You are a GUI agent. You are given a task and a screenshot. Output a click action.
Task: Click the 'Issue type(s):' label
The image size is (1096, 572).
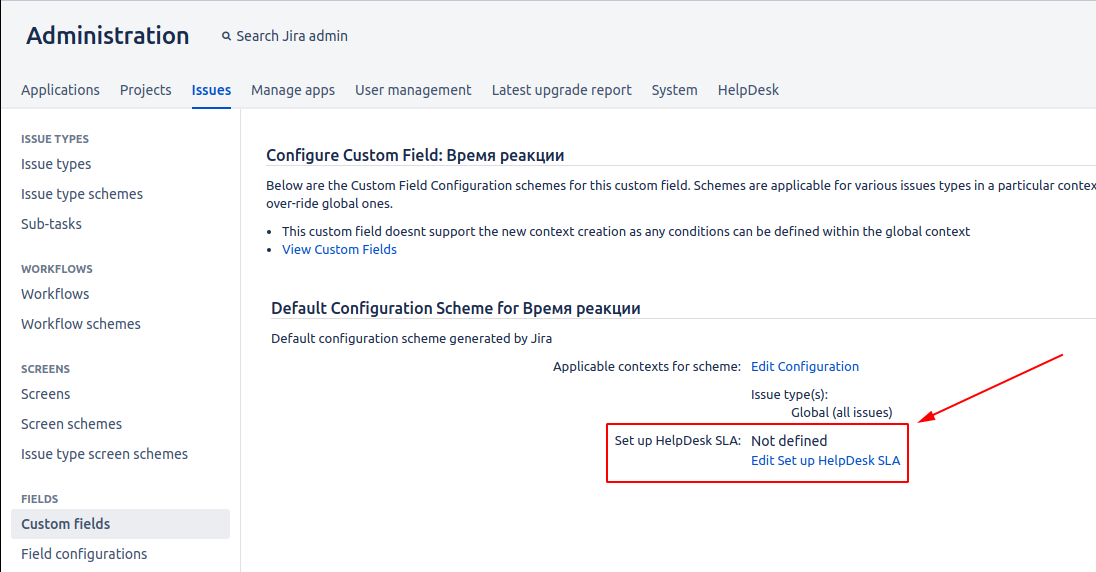pos(789,394)
